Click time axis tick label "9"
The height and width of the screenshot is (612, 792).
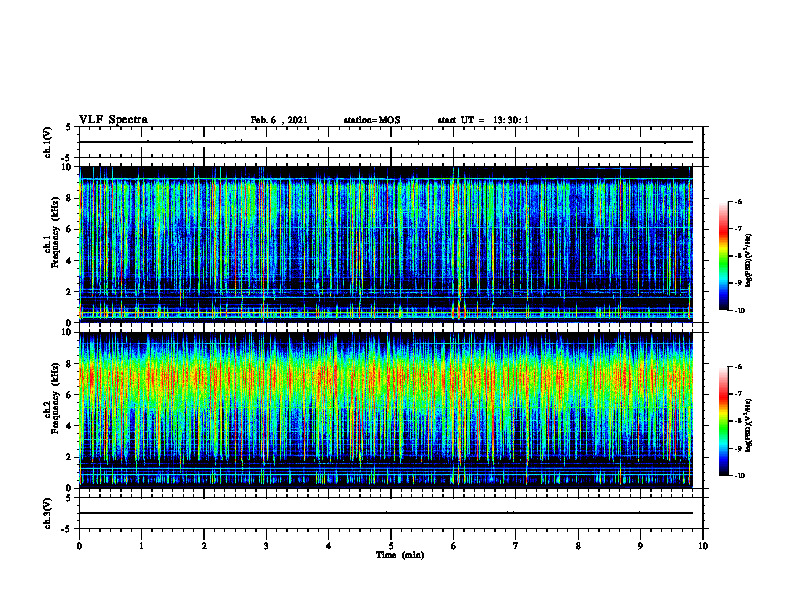[640, 546]
